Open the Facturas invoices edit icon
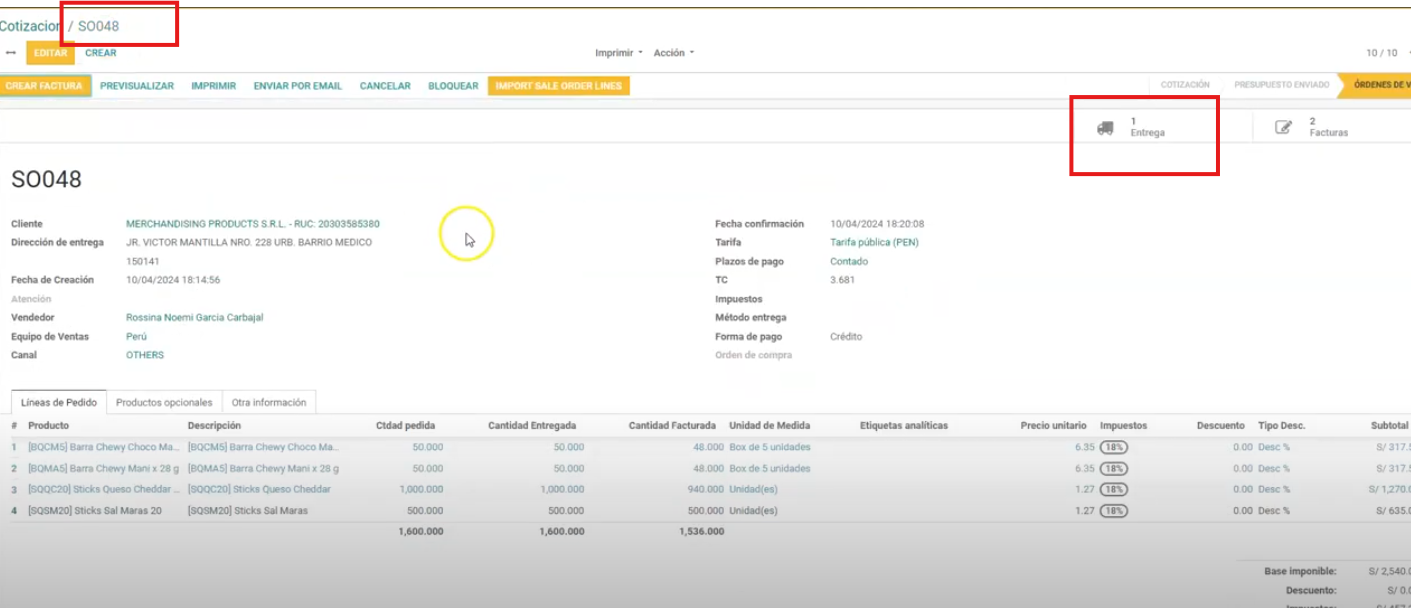 (x=1283, y=127)
